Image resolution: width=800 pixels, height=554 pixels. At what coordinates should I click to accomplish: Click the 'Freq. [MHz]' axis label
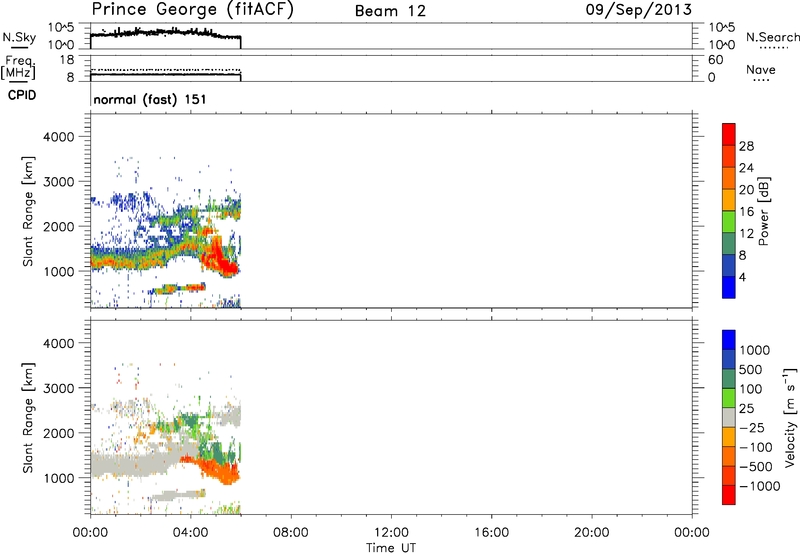coord(19,67)
